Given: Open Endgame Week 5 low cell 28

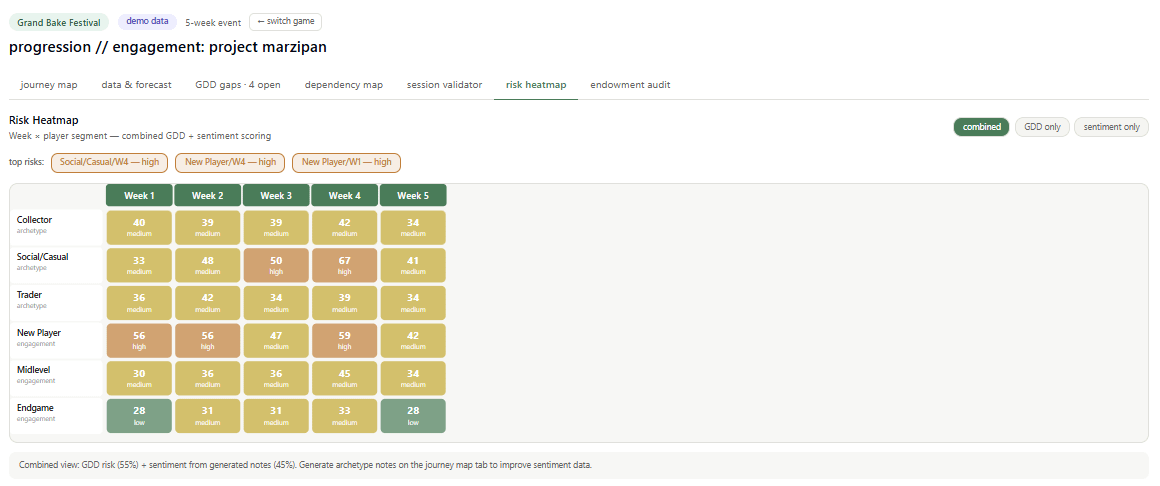Looking at the screenshot, I should point(413,416).
